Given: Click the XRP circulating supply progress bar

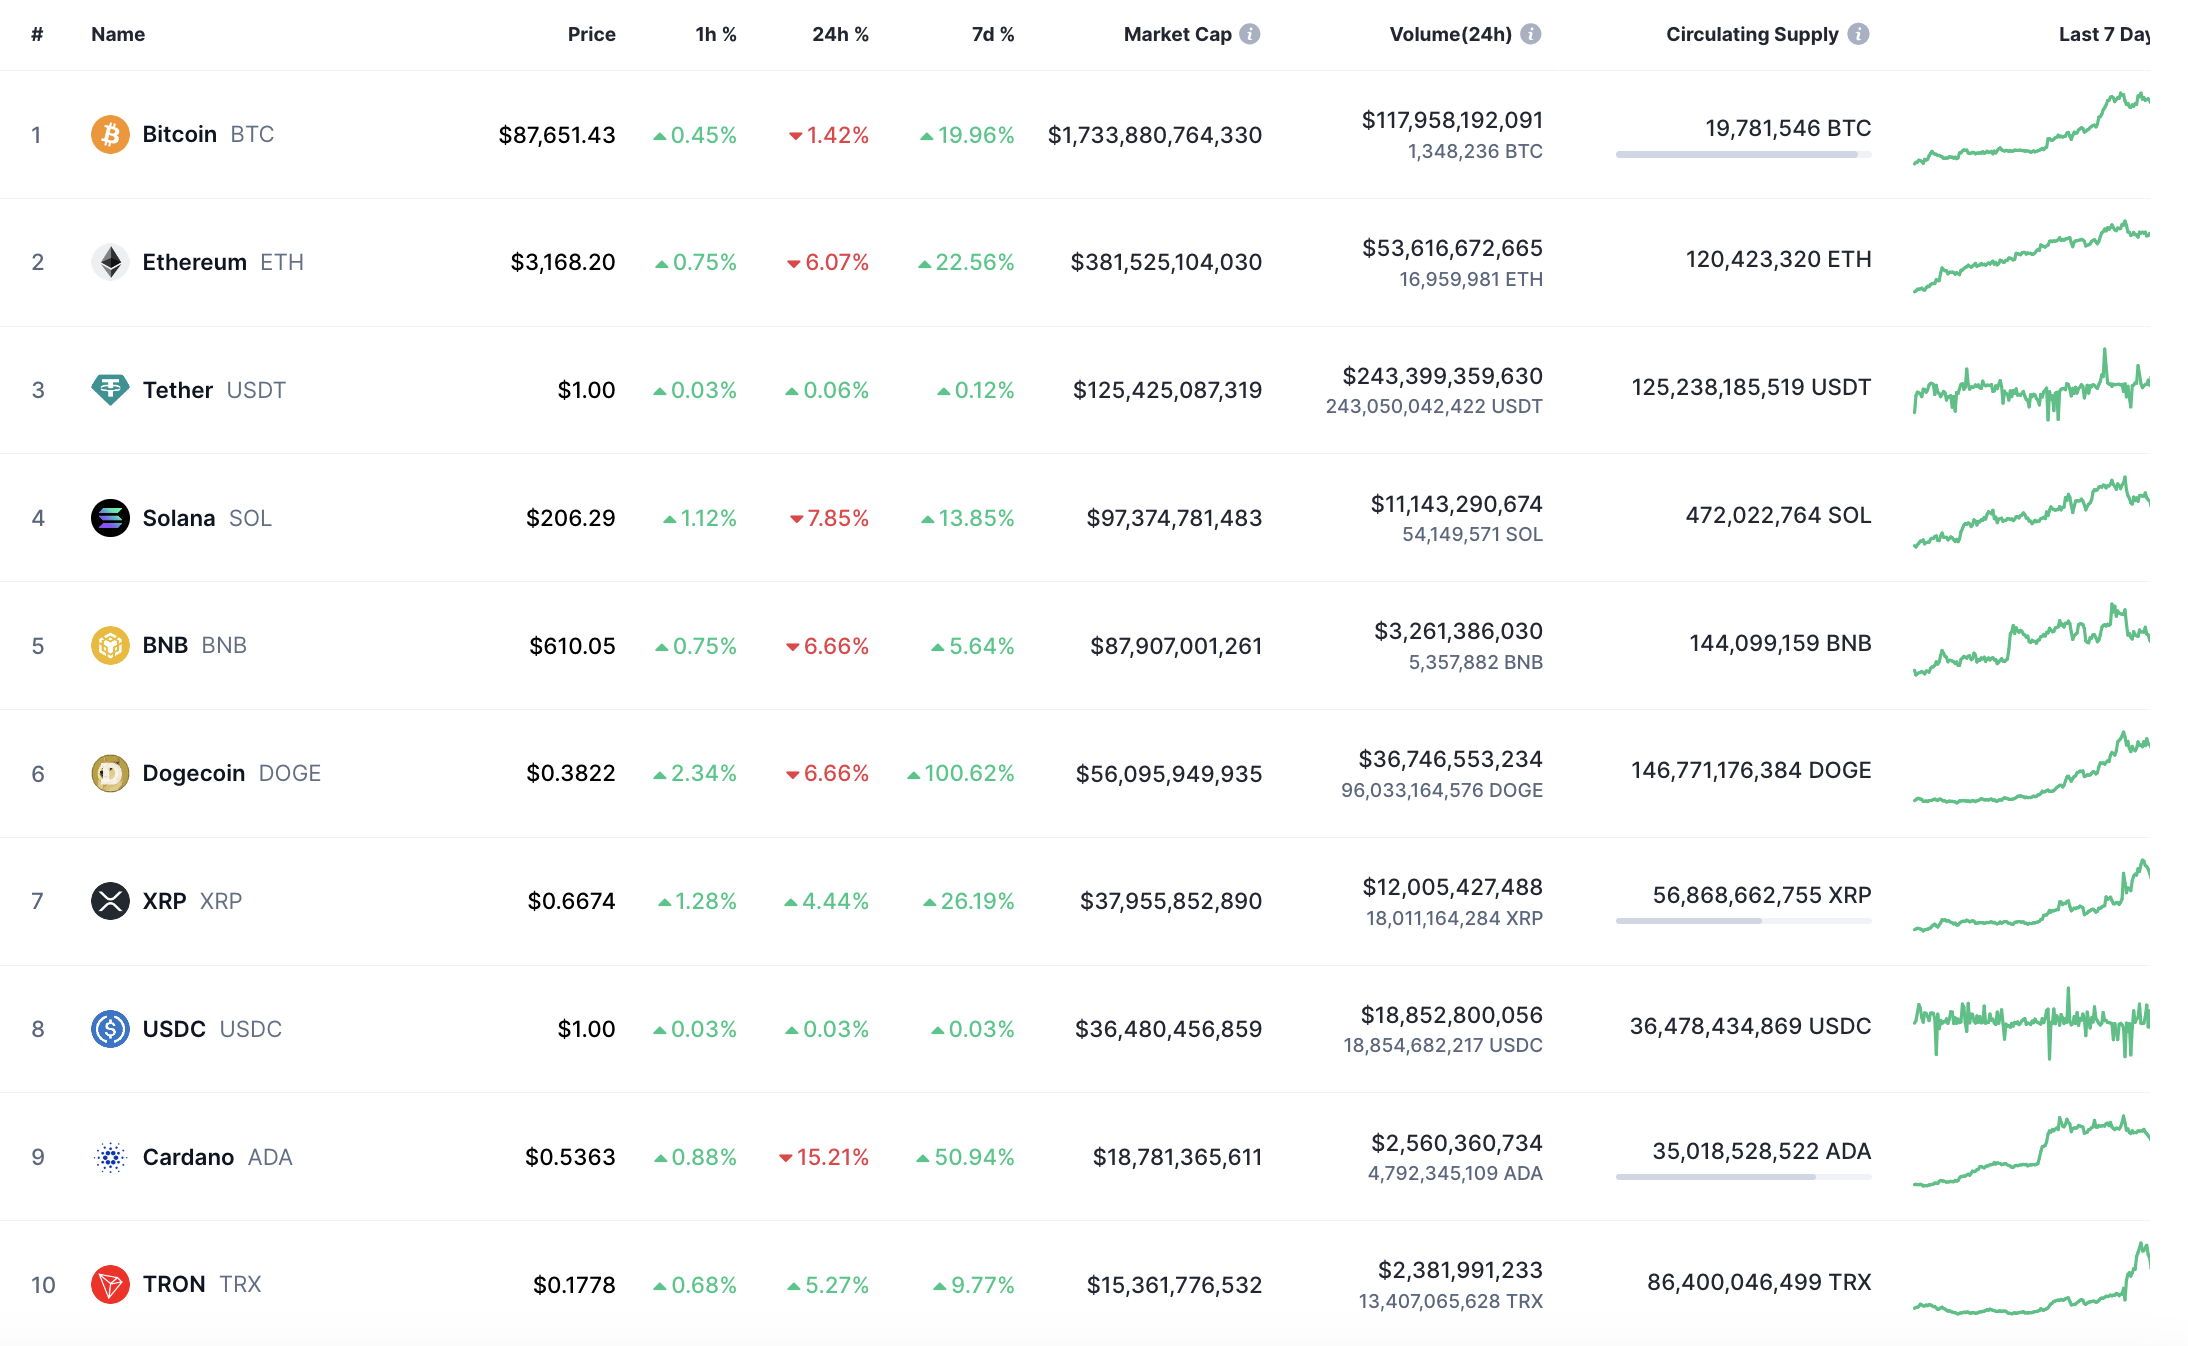Looking at the screenshot, I should click(1743, 921).
